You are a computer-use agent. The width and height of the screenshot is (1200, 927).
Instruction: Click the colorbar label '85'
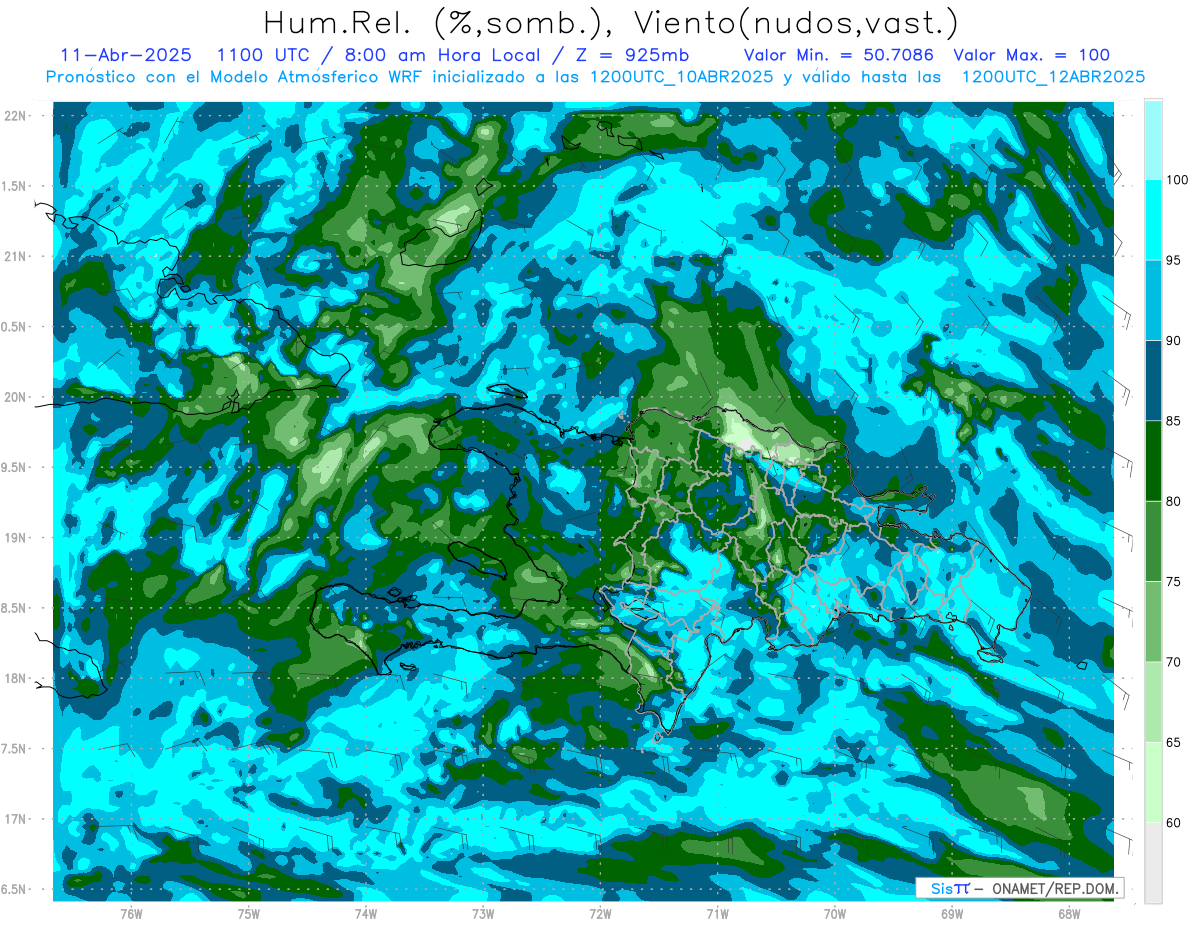(x=1176, y=421)
